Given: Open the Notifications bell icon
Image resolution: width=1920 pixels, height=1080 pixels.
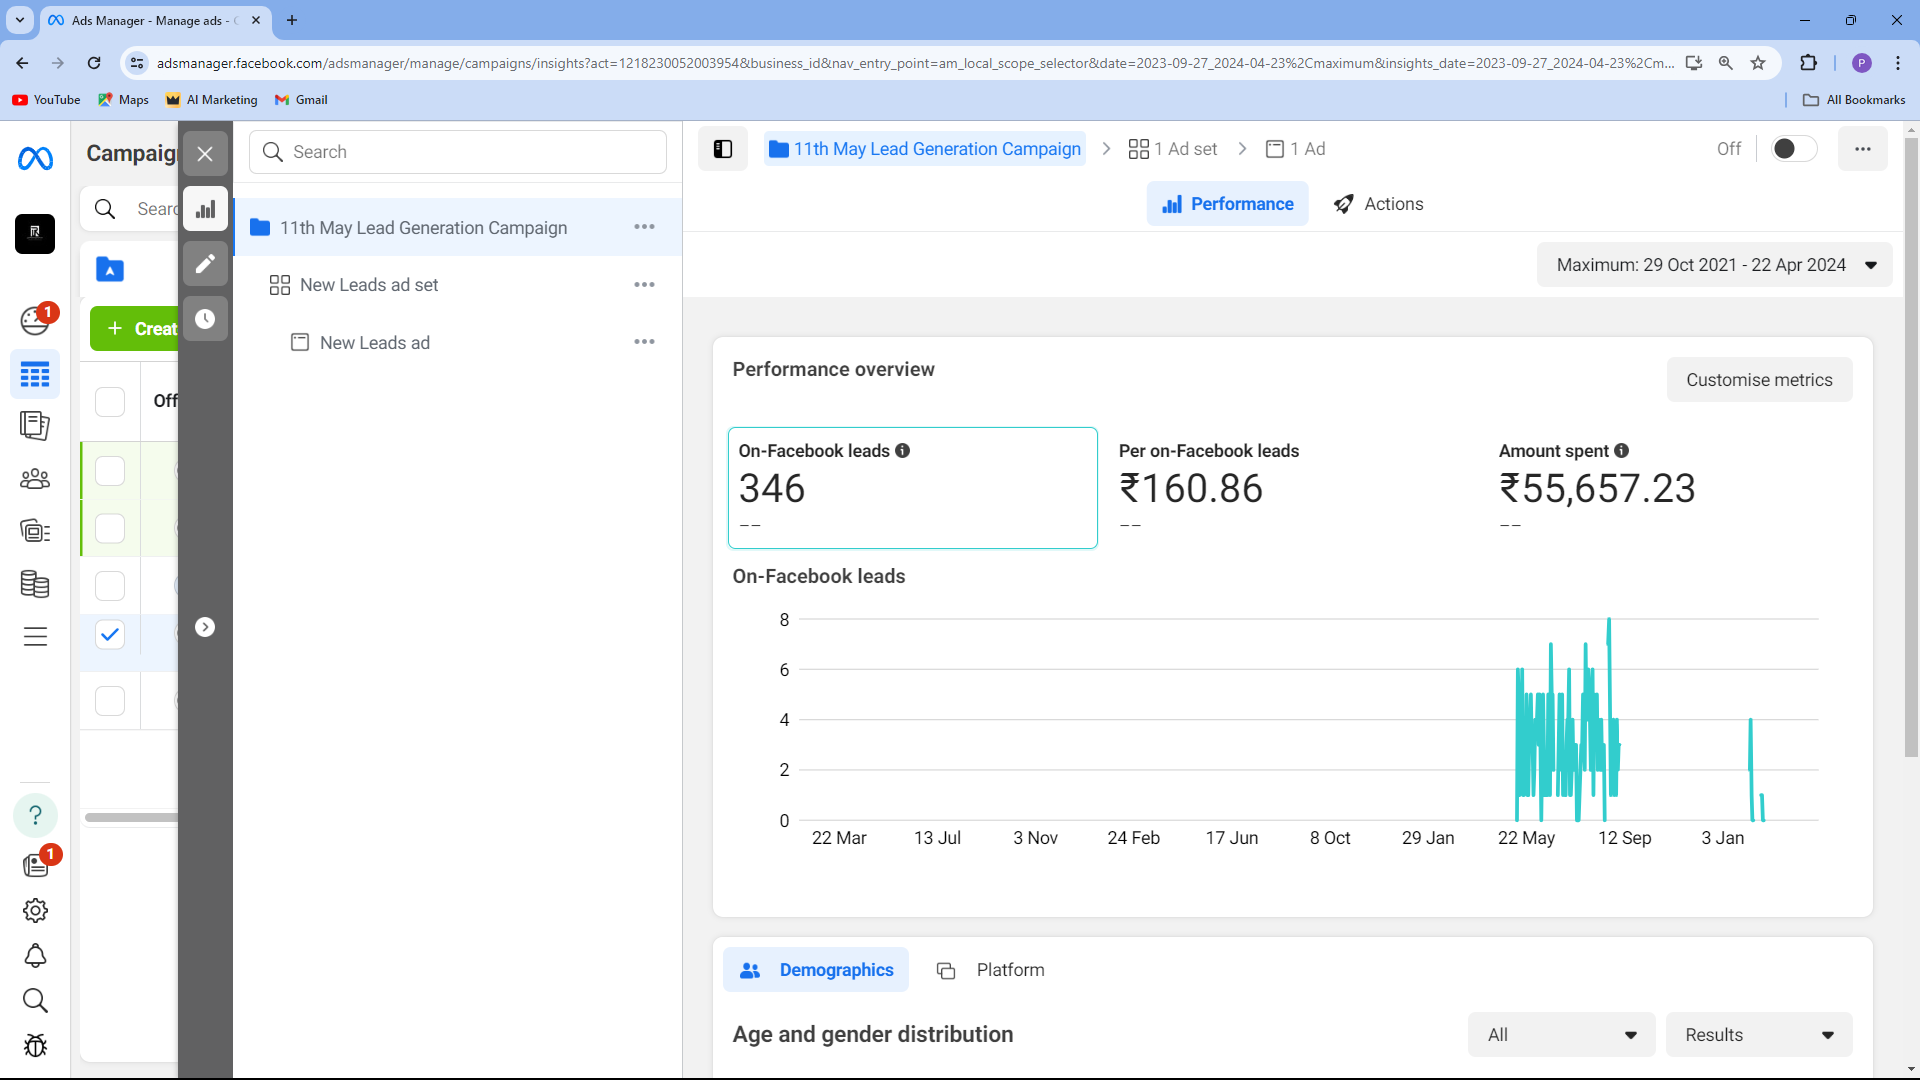Looking at the screenshot, I should point(35,956).
